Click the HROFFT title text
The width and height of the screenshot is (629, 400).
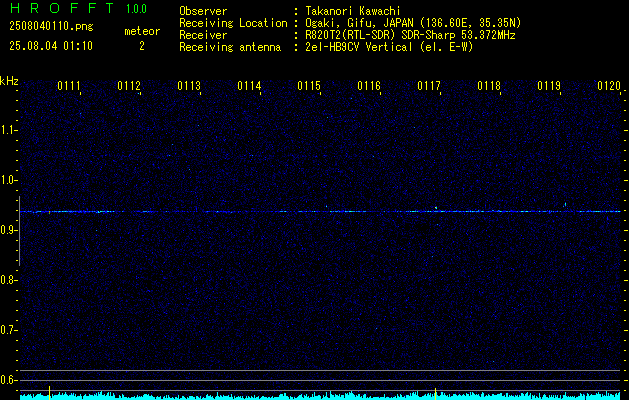(62, 8)
